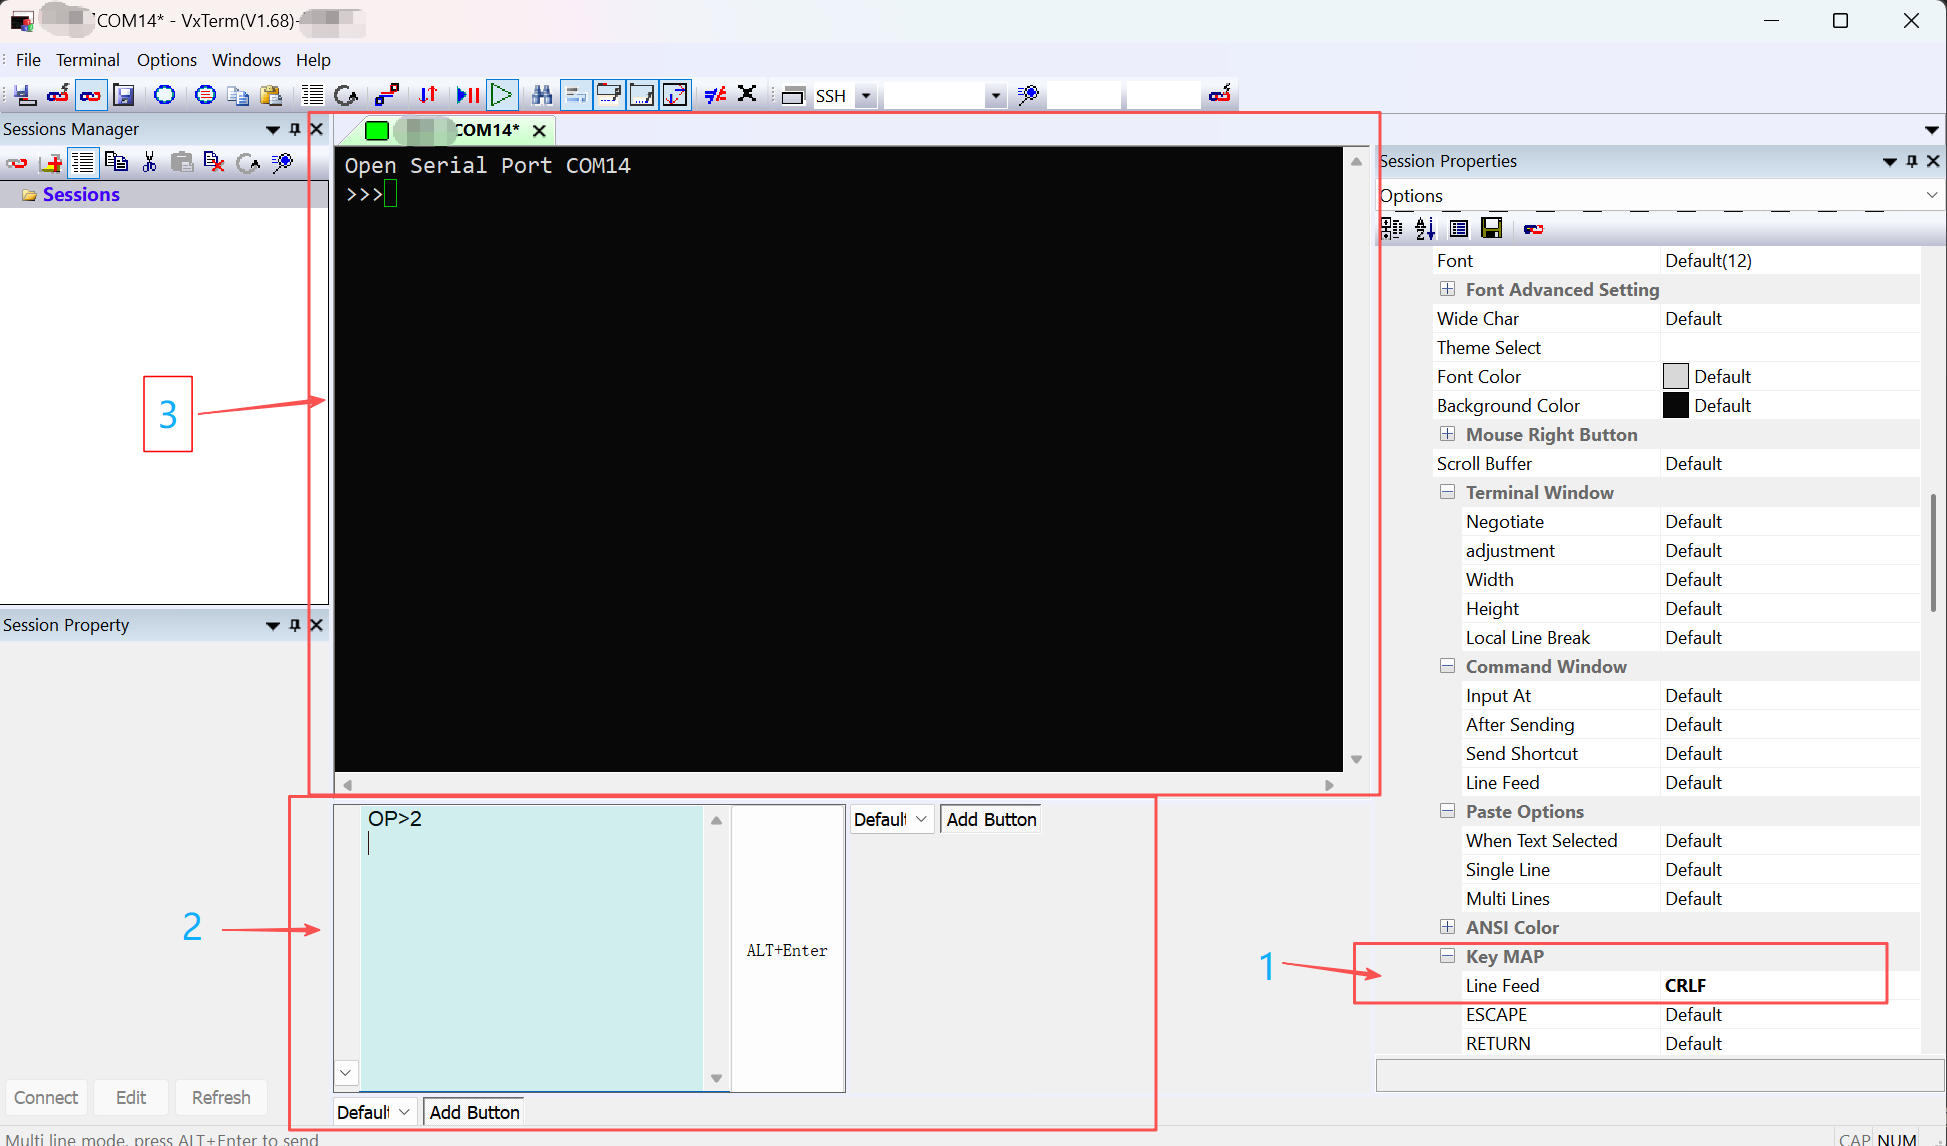Click the save icon in Session Properties toolbar

pos(1491,229)
